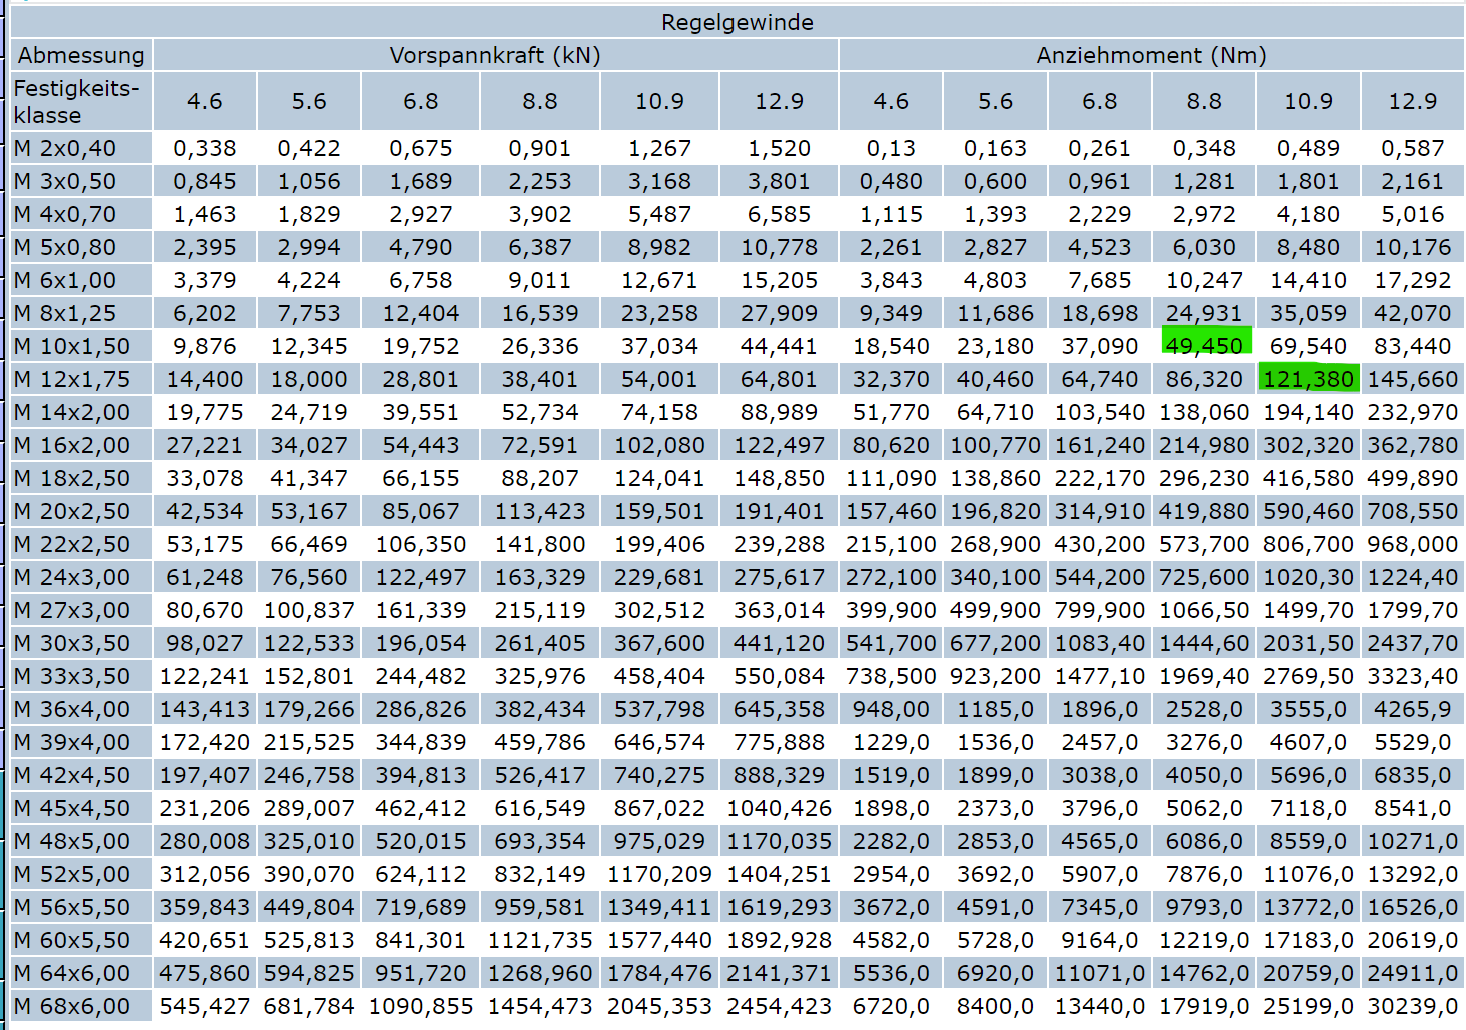The height and width of the screenshot is (1030, 1466).
Task: Select the value 499,890 in the M 18x2,50 row
Action: (1412, 478)
